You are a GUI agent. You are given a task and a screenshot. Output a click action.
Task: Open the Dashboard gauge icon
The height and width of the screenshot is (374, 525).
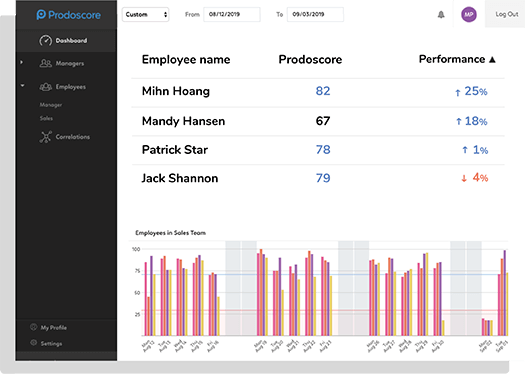point(46,41)
